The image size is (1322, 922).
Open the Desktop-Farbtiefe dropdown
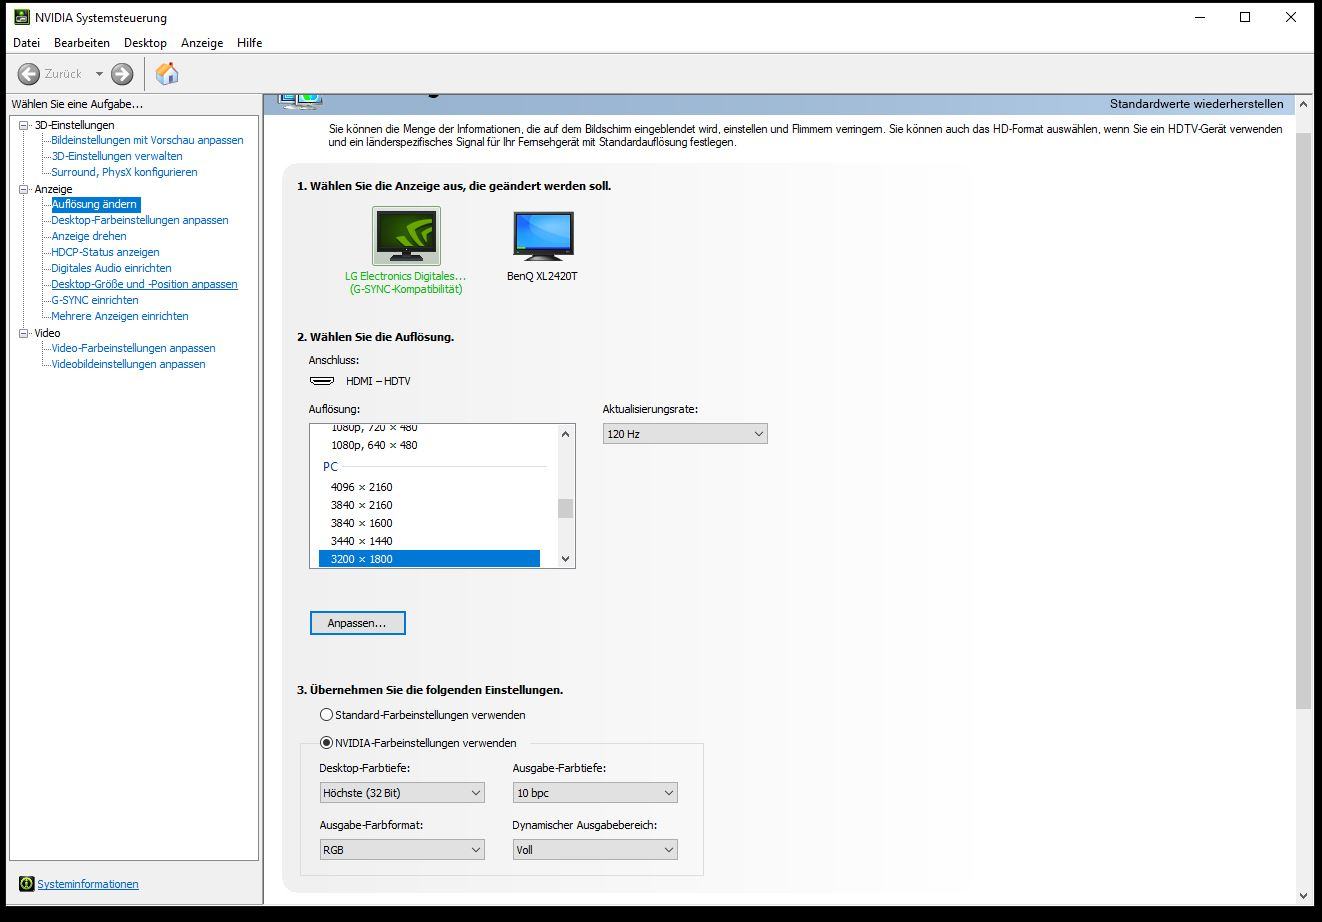(x=402, y=793)
